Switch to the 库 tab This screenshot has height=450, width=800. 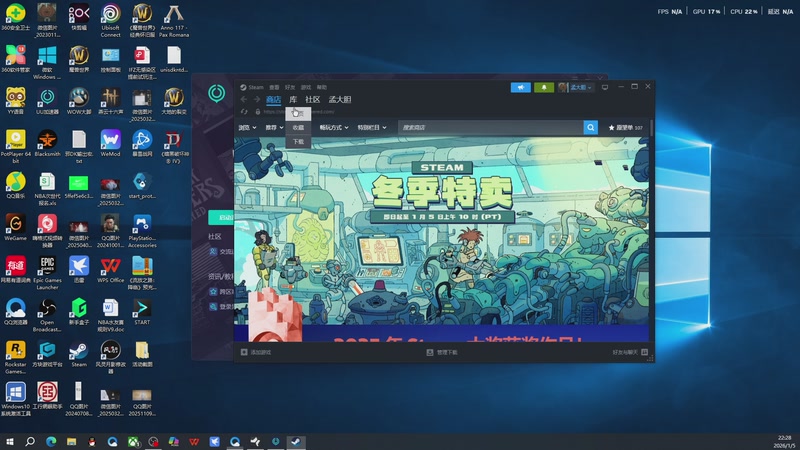293,99
